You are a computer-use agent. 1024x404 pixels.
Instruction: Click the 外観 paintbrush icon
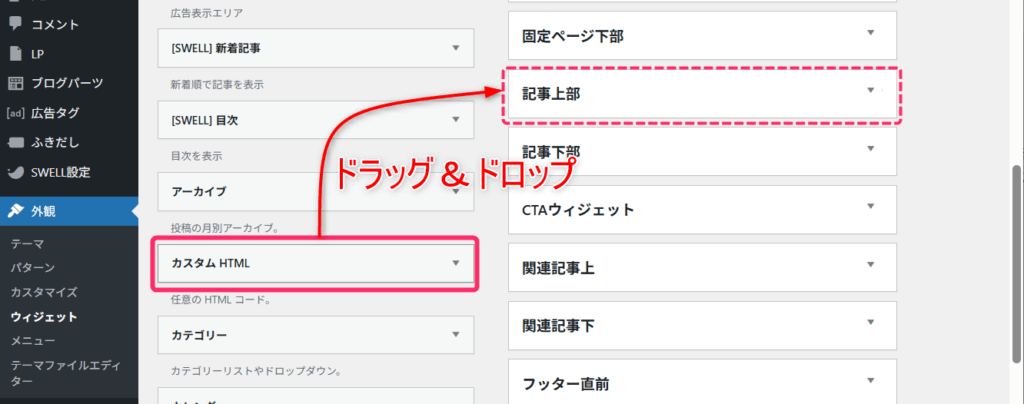(x=15, y=210)
